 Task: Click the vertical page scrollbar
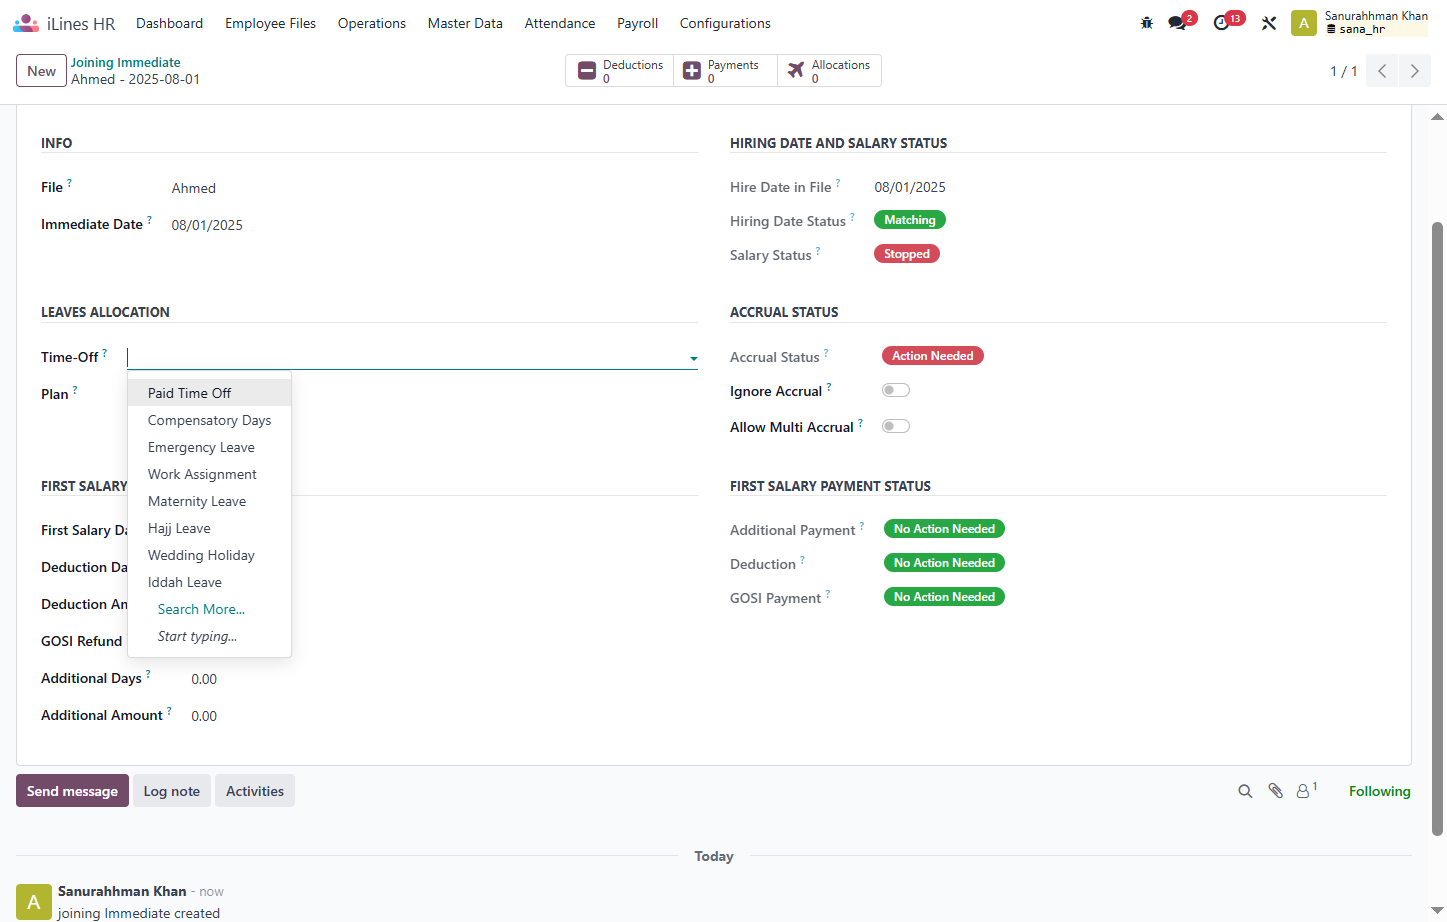click(x=1438, y=528)
